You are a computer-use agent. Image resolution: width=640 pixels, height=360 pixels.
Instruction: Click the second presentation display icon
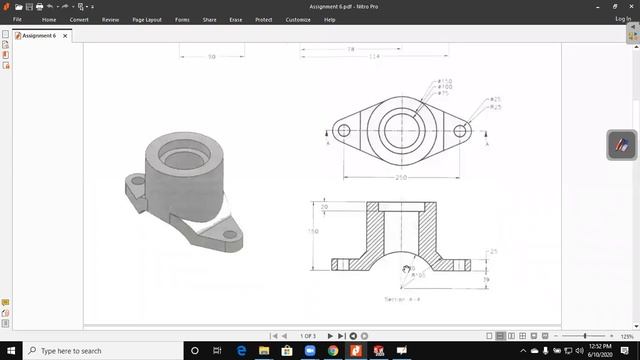tap(545, 336)
